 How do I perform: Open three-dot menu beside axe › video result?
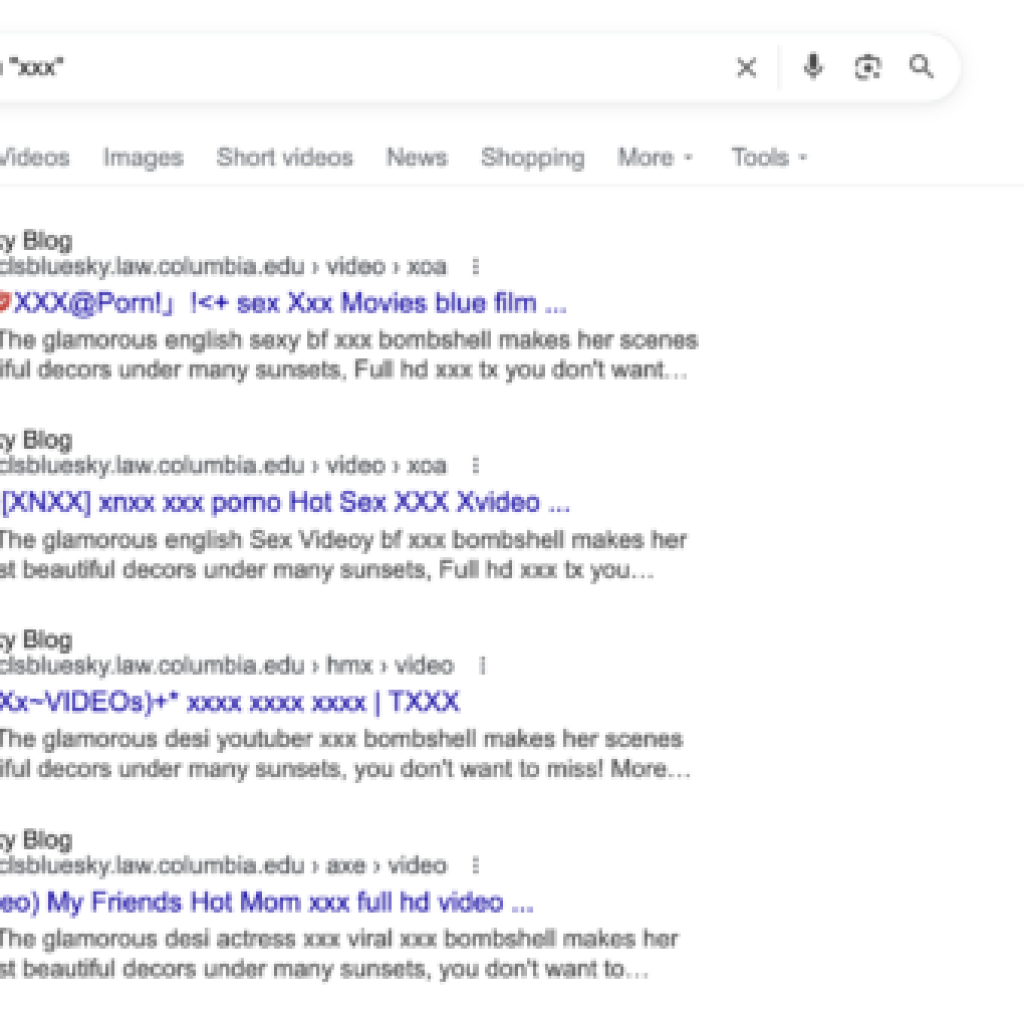tap(475, 866)
